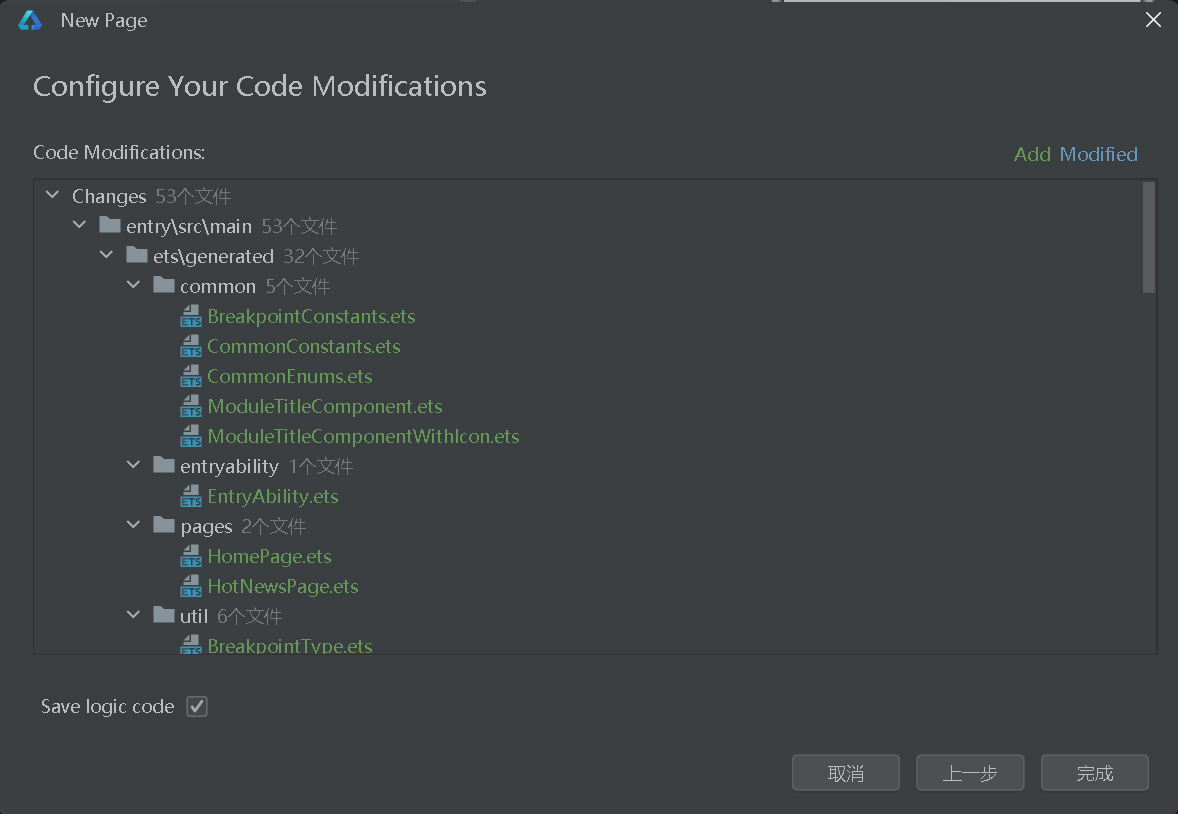Toggle the Save logic code checkbox

[x=197, y=707]
